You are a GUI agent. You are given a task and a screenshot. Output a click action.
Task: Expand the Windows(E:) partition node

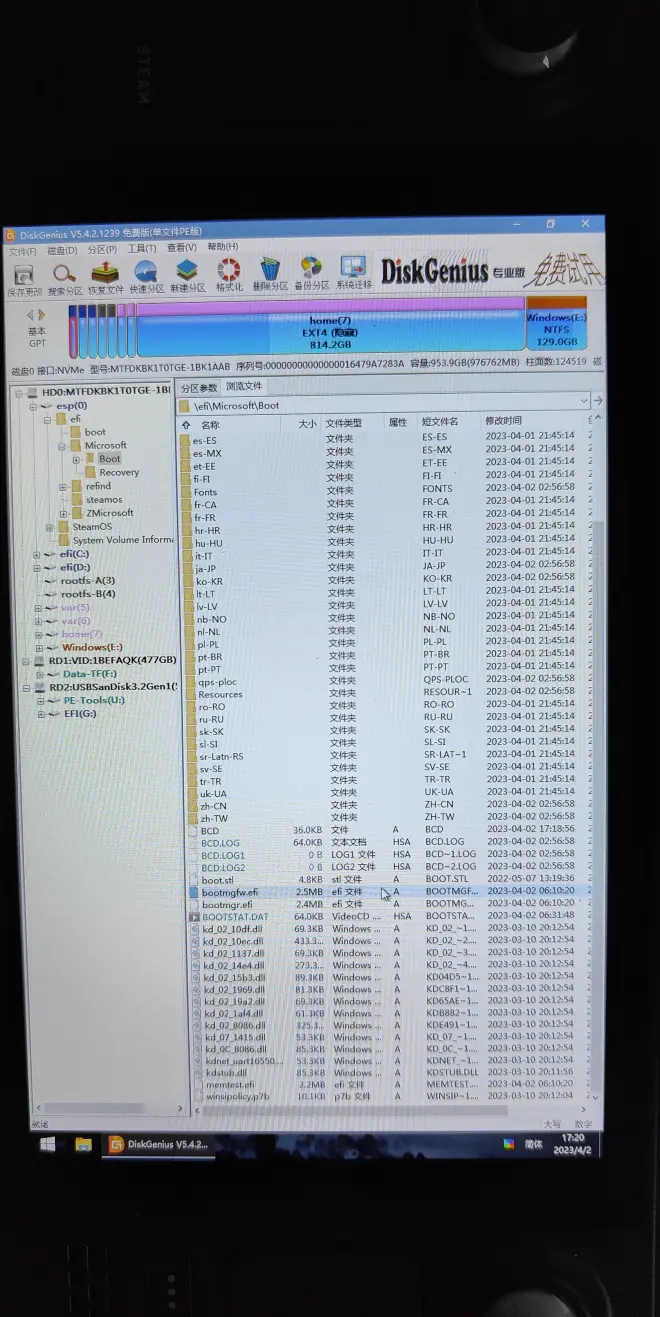(x=39, y=648)
